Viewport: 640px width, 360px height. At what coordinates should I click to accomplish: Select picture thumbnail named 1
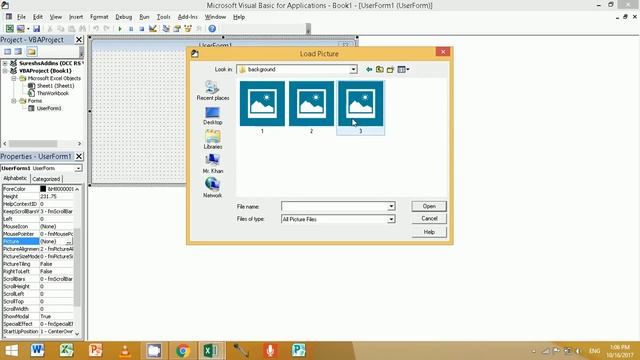click(262, 107)
